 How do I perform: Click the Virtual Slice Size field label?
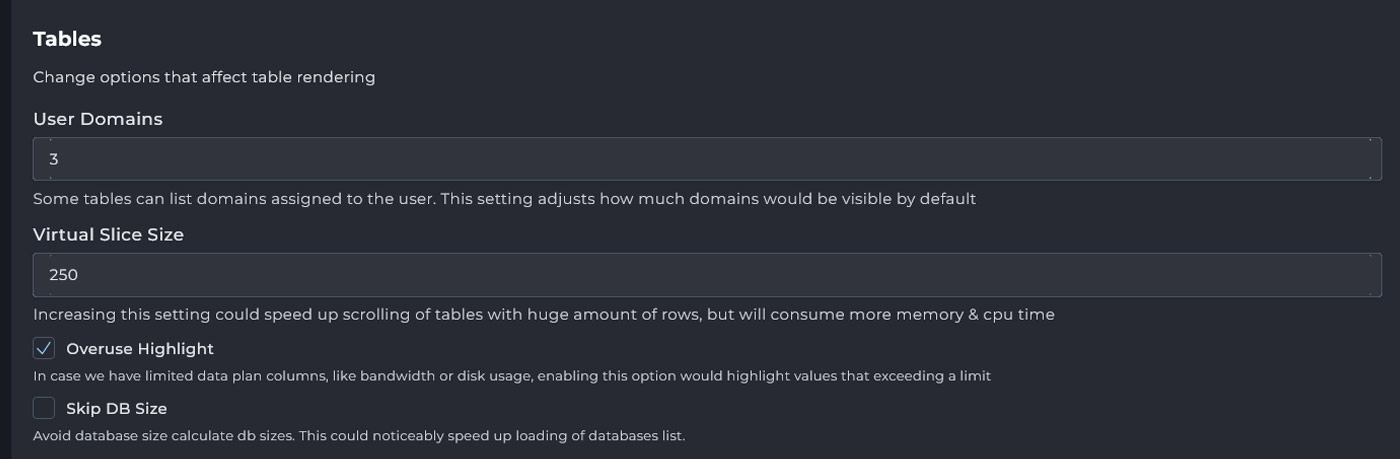108,235
